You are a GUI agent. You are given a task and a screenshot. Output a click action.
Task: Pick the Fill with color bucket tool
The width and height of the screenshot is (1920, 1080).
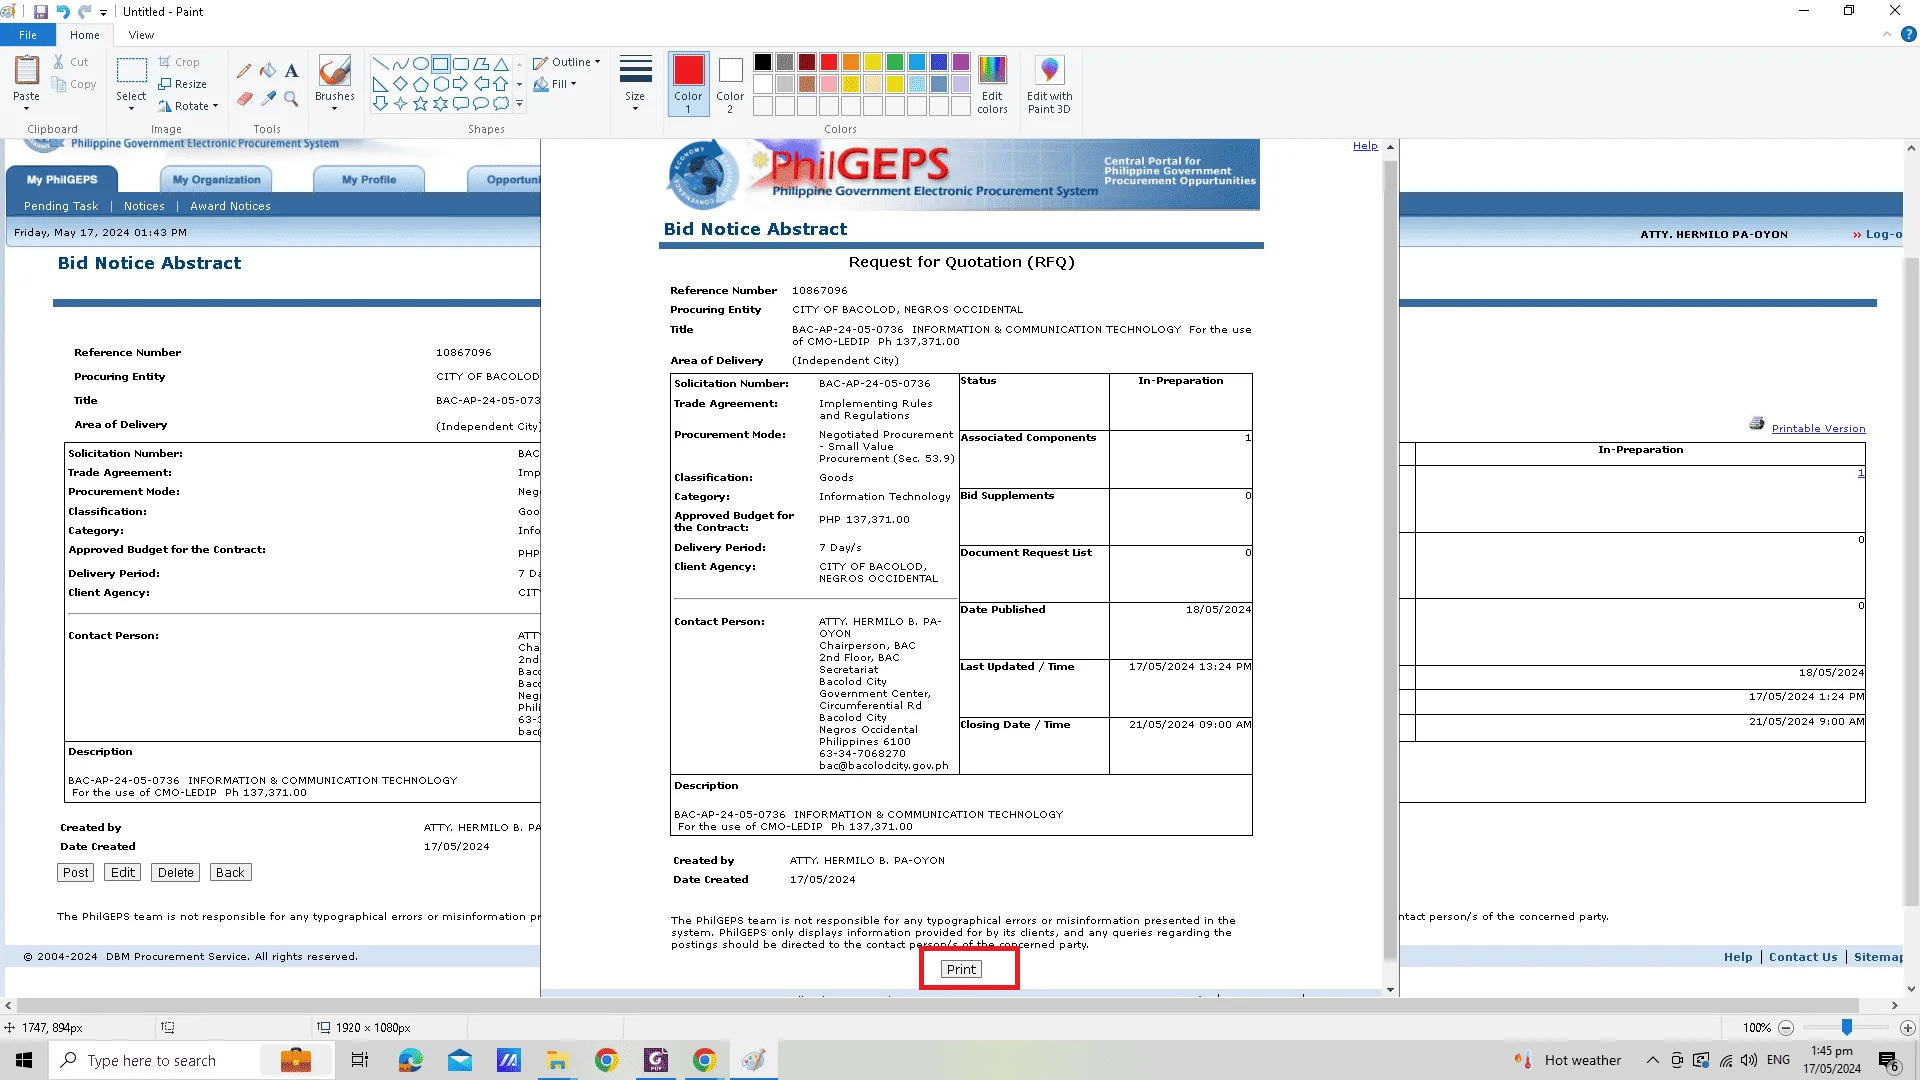tap(268, 71)
